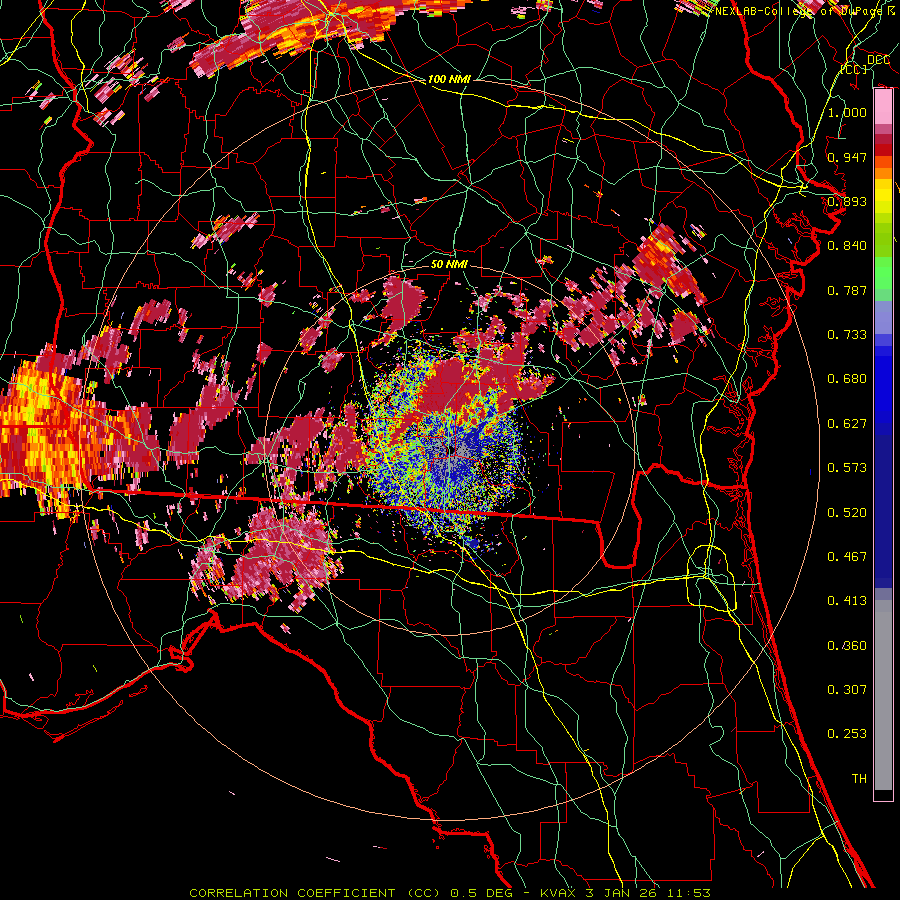Click the 0.787 legend value
Viewport: 900px width, 900px height.
pyautogui.click(x=847, y=290)
